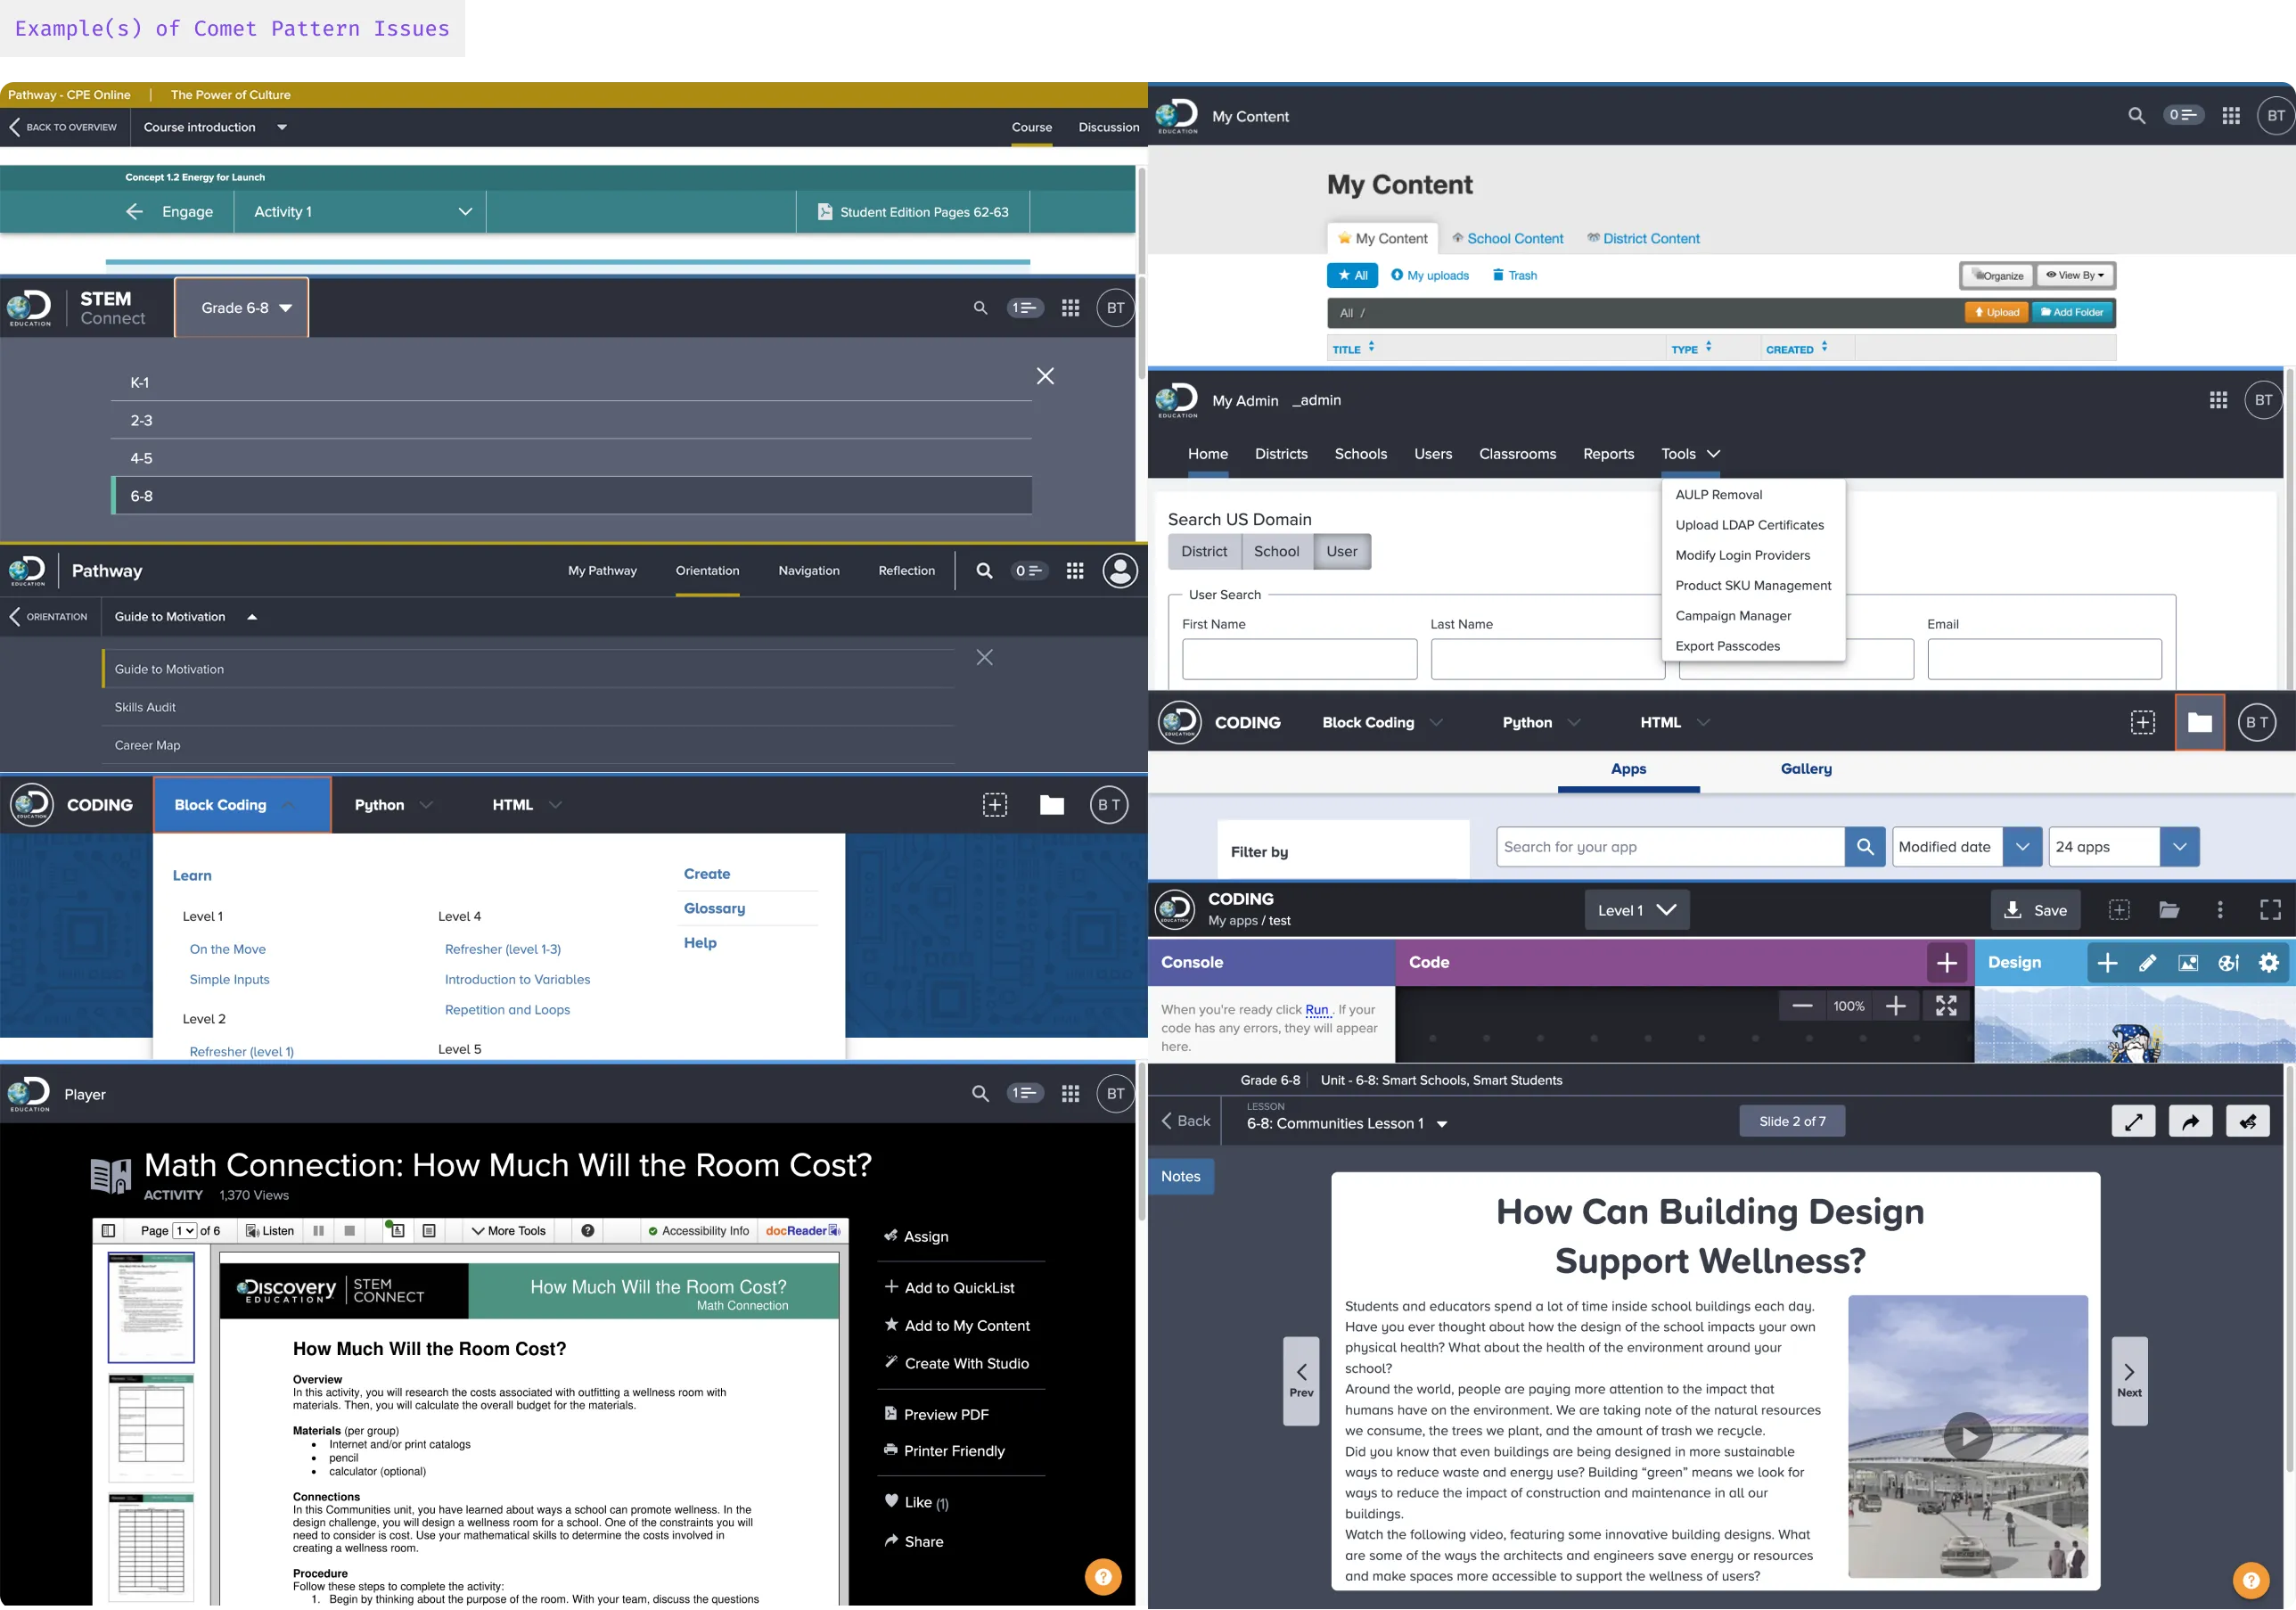
Task: Open the Activity 1 dropdown
Action: [360, 212]
